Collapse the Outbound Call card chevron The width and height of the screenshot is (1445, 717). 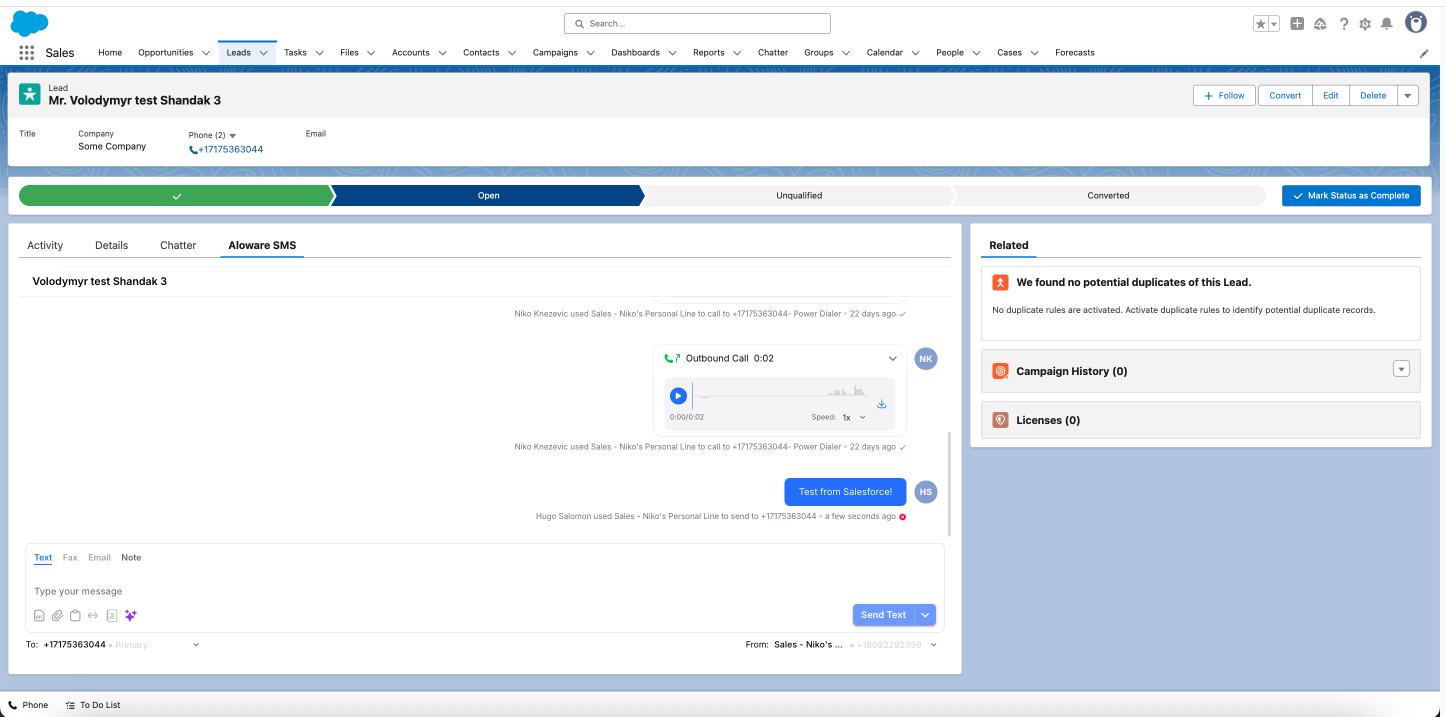point(893,358)
